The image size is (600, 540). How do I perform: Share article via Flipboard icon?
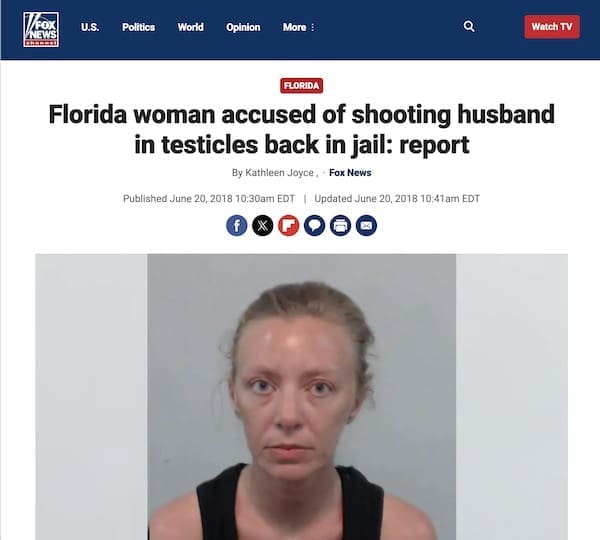[289, 225]
